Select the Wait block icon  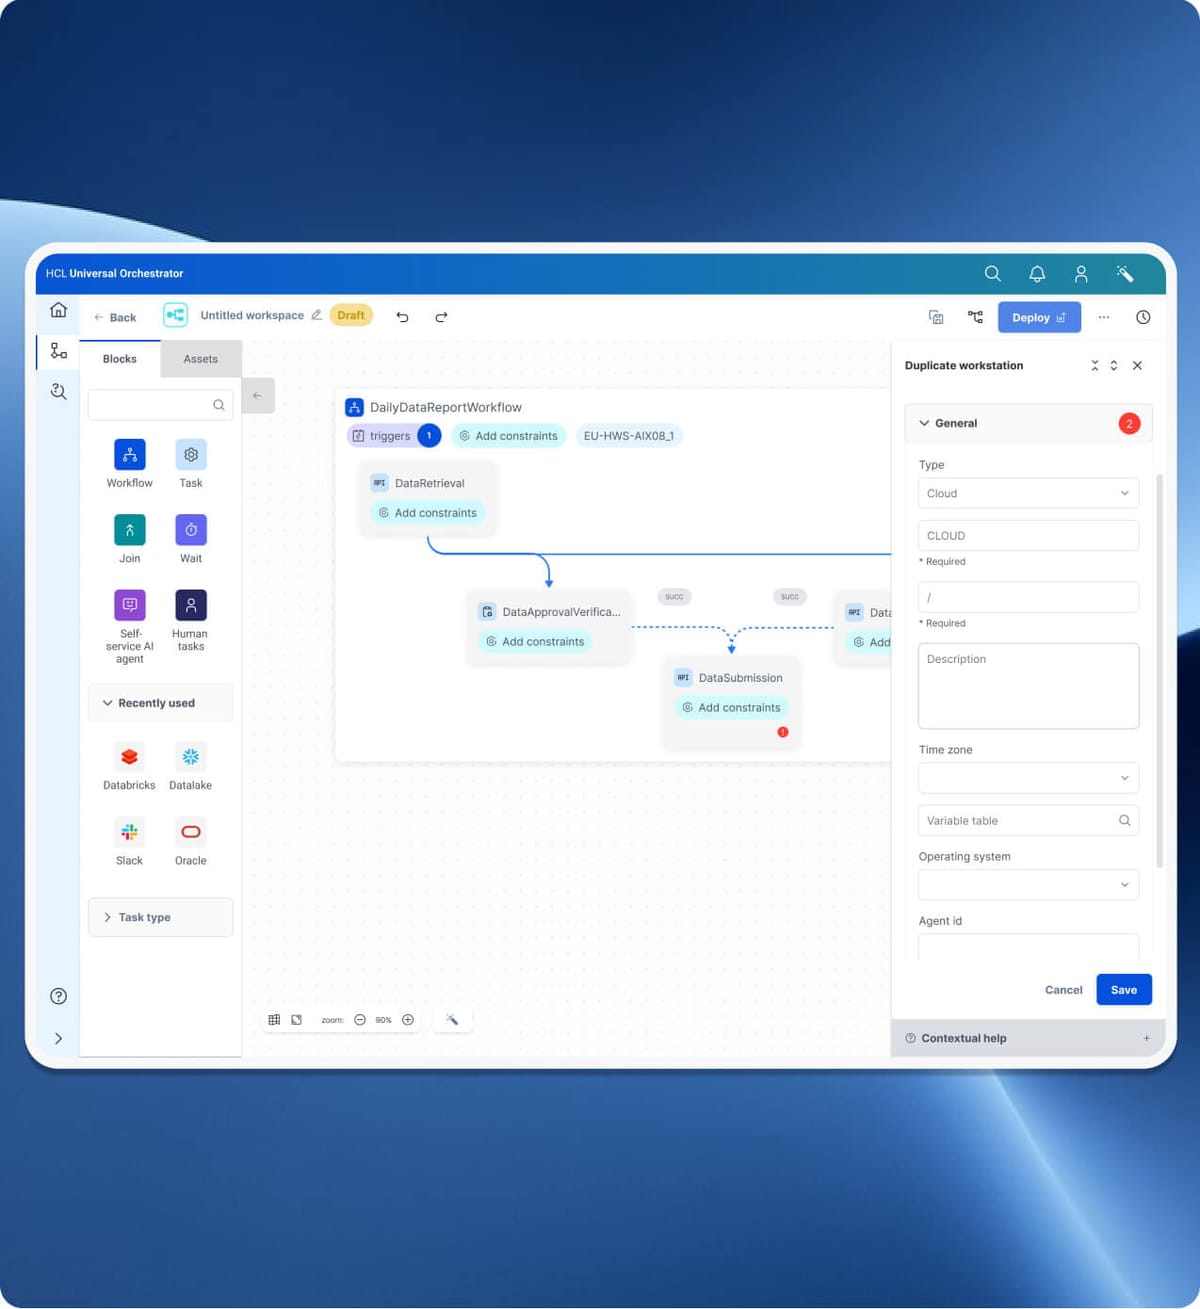coord(190,530)
